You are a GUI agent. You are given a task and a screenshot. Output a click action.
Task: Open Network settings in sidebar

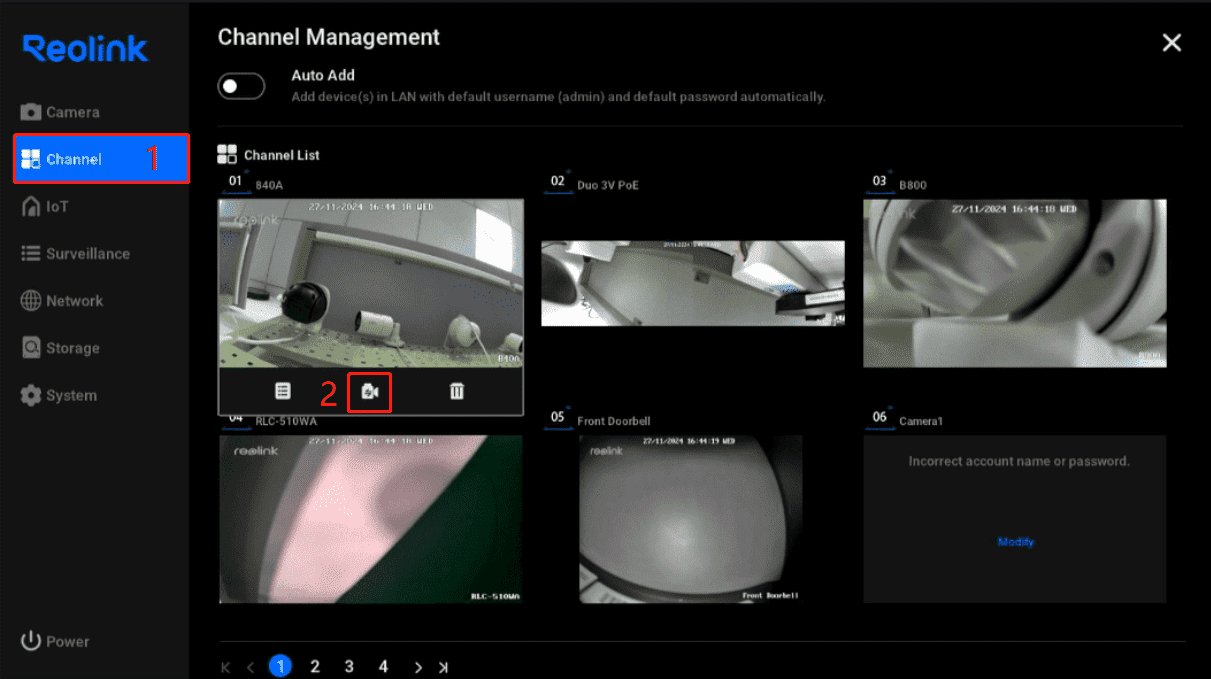(61, 301)
